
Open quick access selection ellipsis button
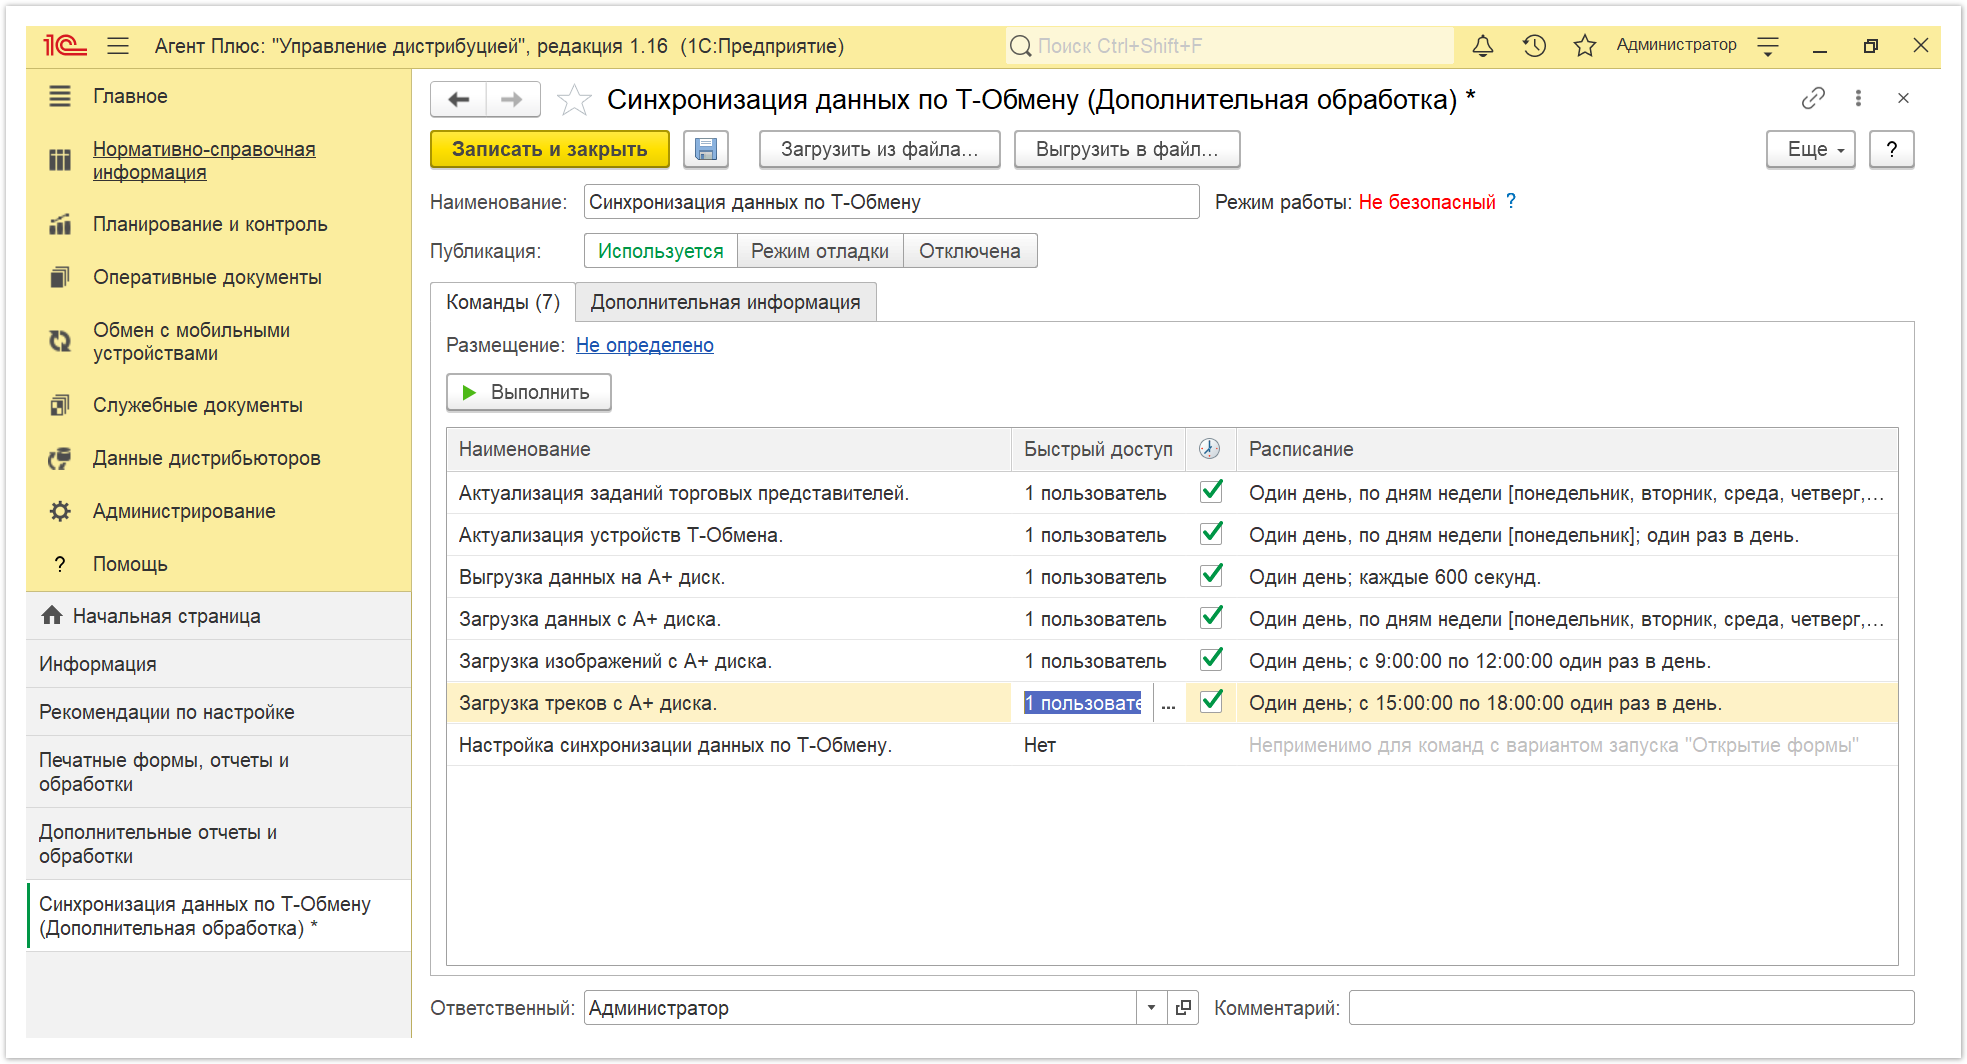(1168, 703)
